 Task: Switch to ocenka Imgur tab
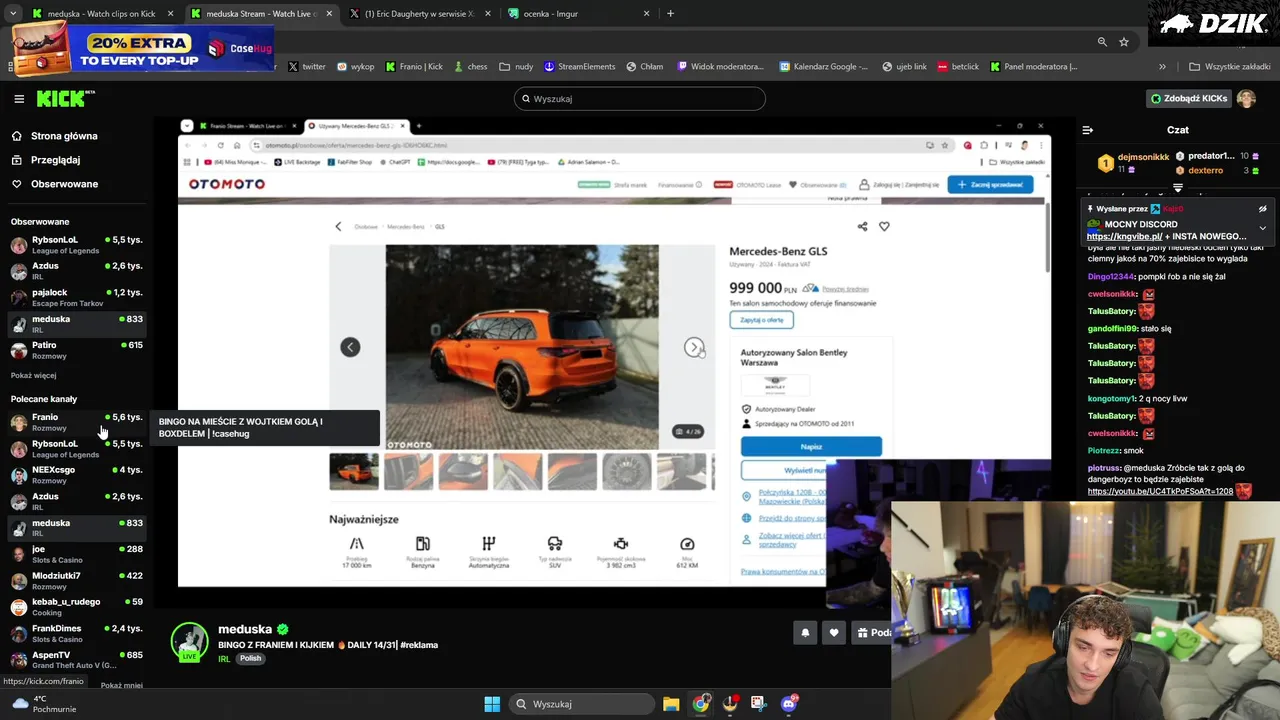pyautogui.click(x=578, y=14)
